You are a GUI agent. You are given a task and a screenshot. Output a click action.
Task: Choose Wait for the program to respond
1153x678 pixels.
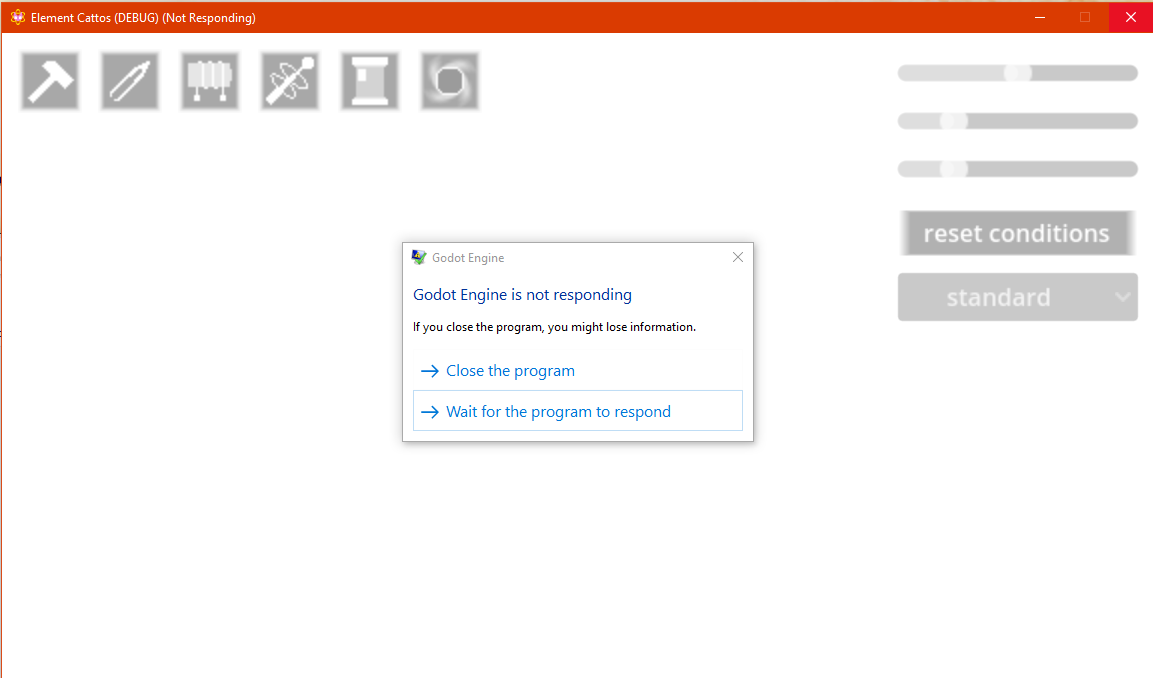pyautogui.click(x=578, y=411)
